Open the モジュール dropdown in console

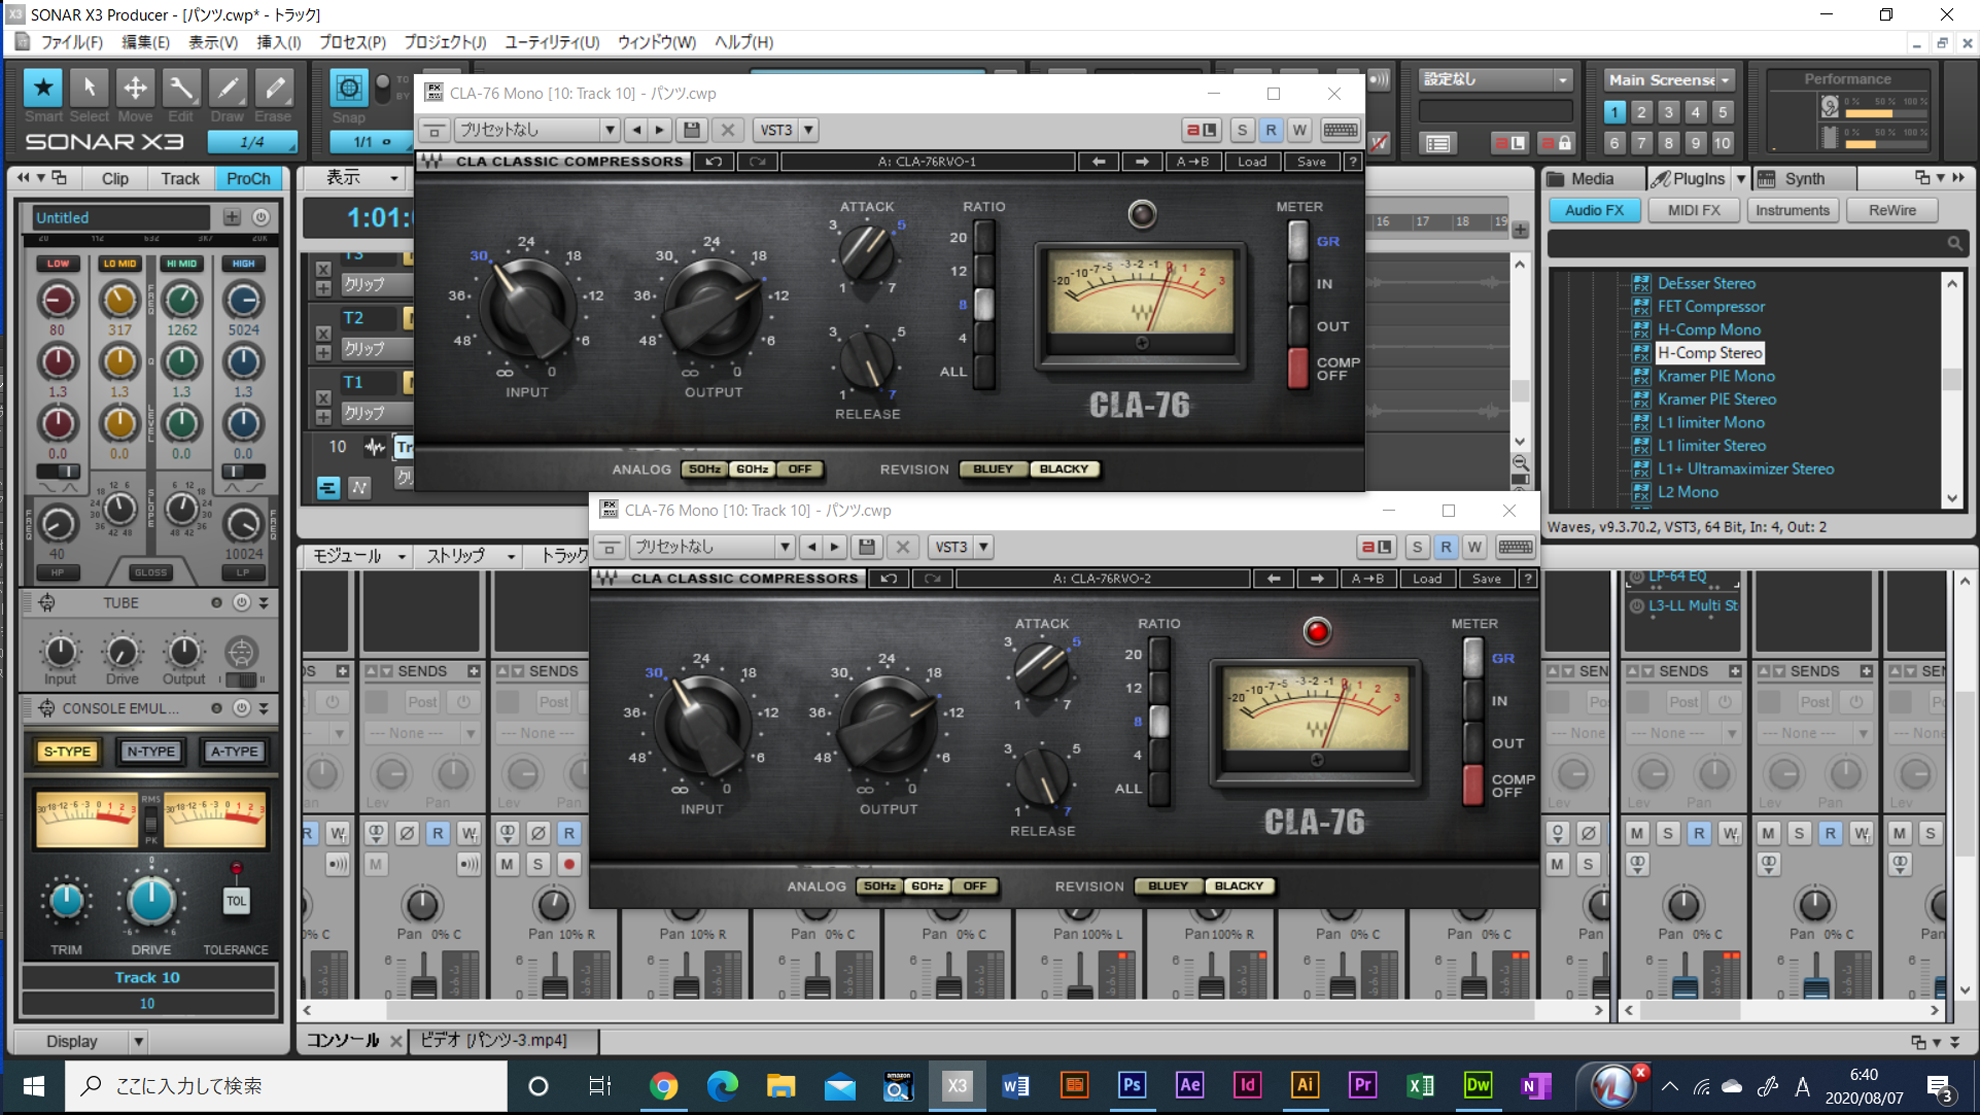click(358, 556)
